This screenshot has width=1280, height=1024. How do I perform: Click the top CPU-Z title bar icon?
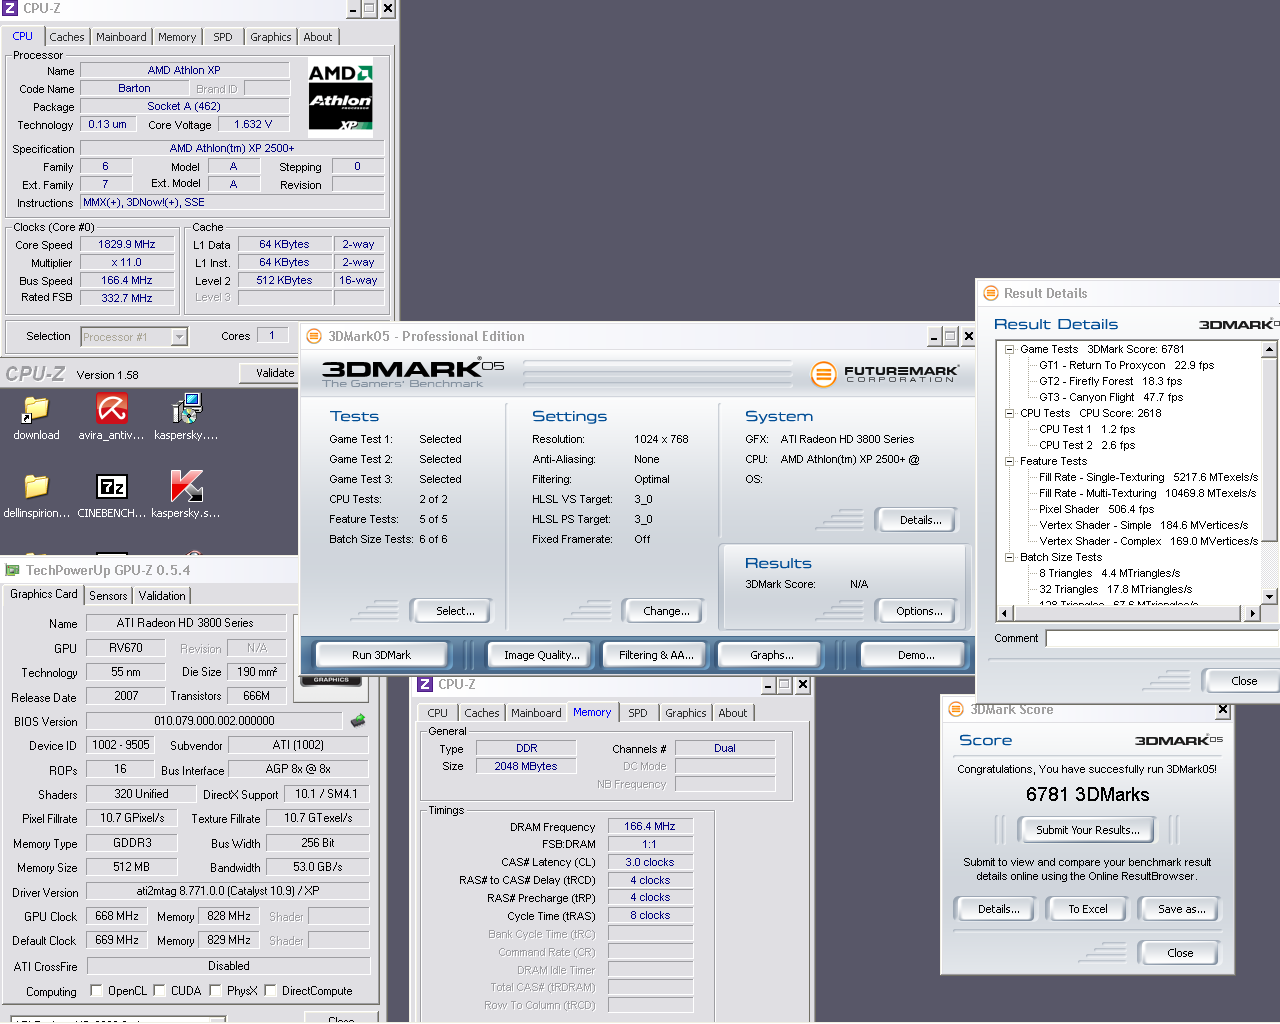(10, 8)
